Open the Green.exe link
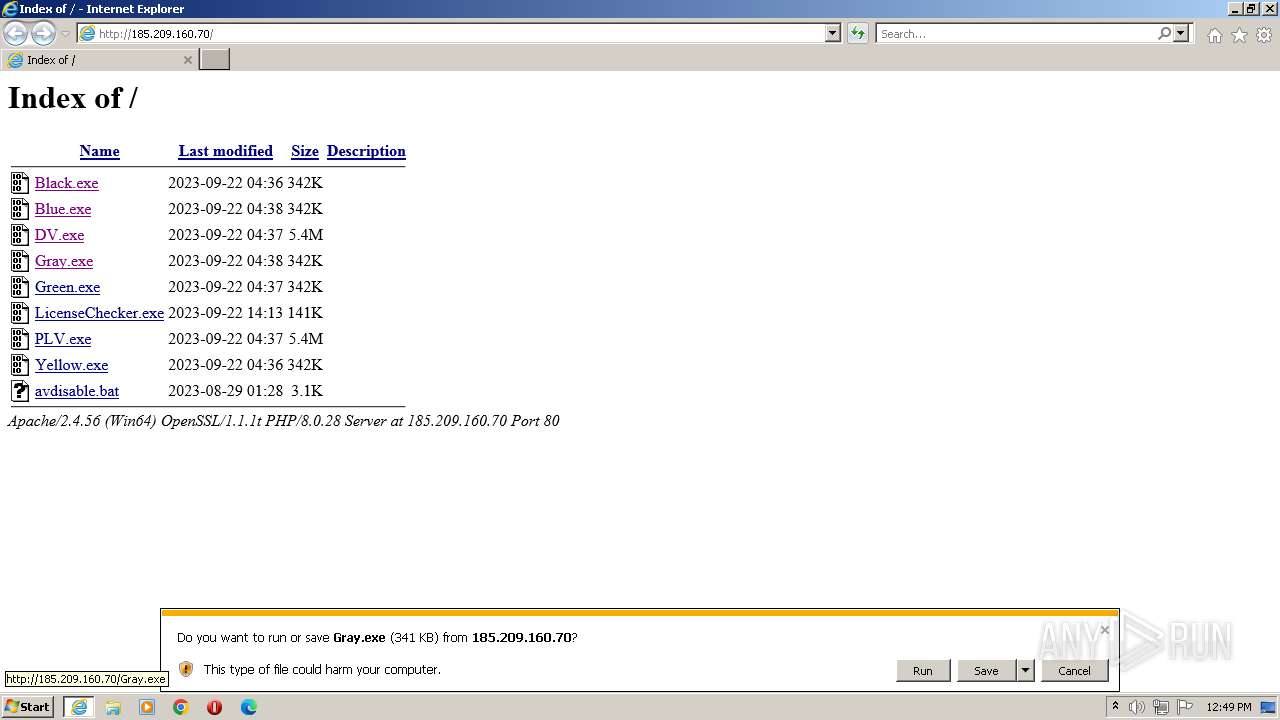Screen dimensions: 1280x720 click(67, 287)
